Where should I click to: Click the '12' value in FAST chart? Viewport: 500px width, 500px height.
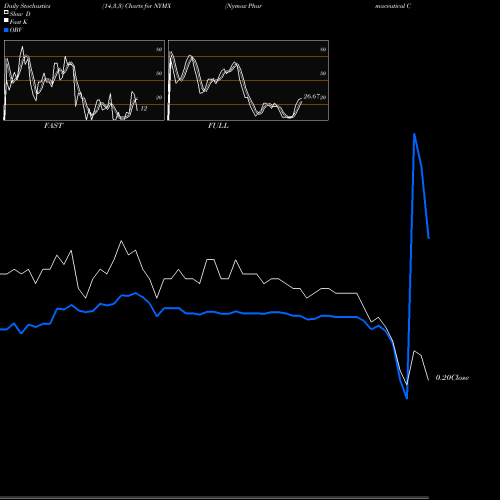(144, 109)
